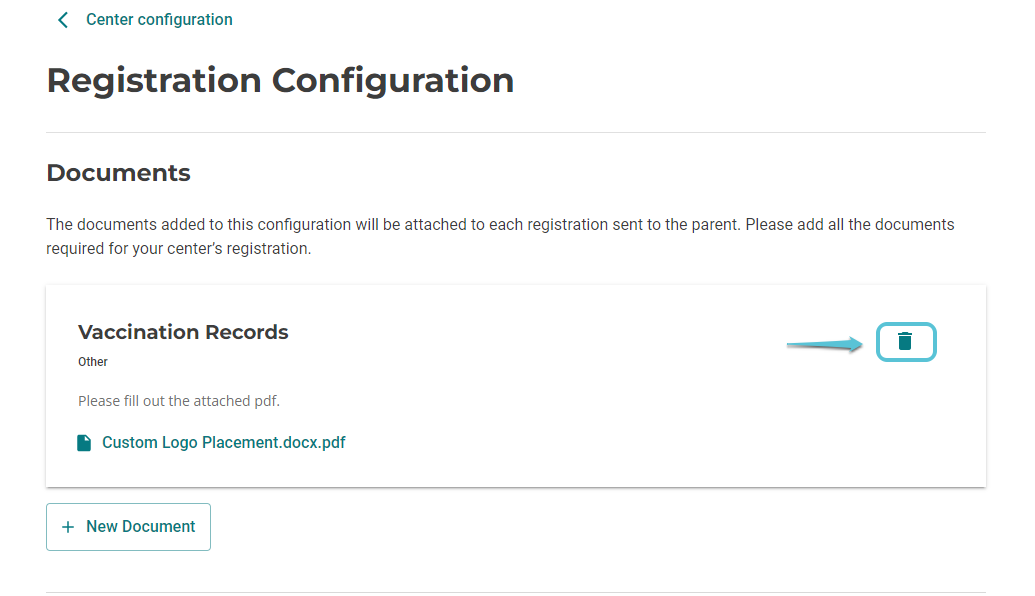Click blank space right of New Document button
1035x596 pixels.
(x=600, y=527)
